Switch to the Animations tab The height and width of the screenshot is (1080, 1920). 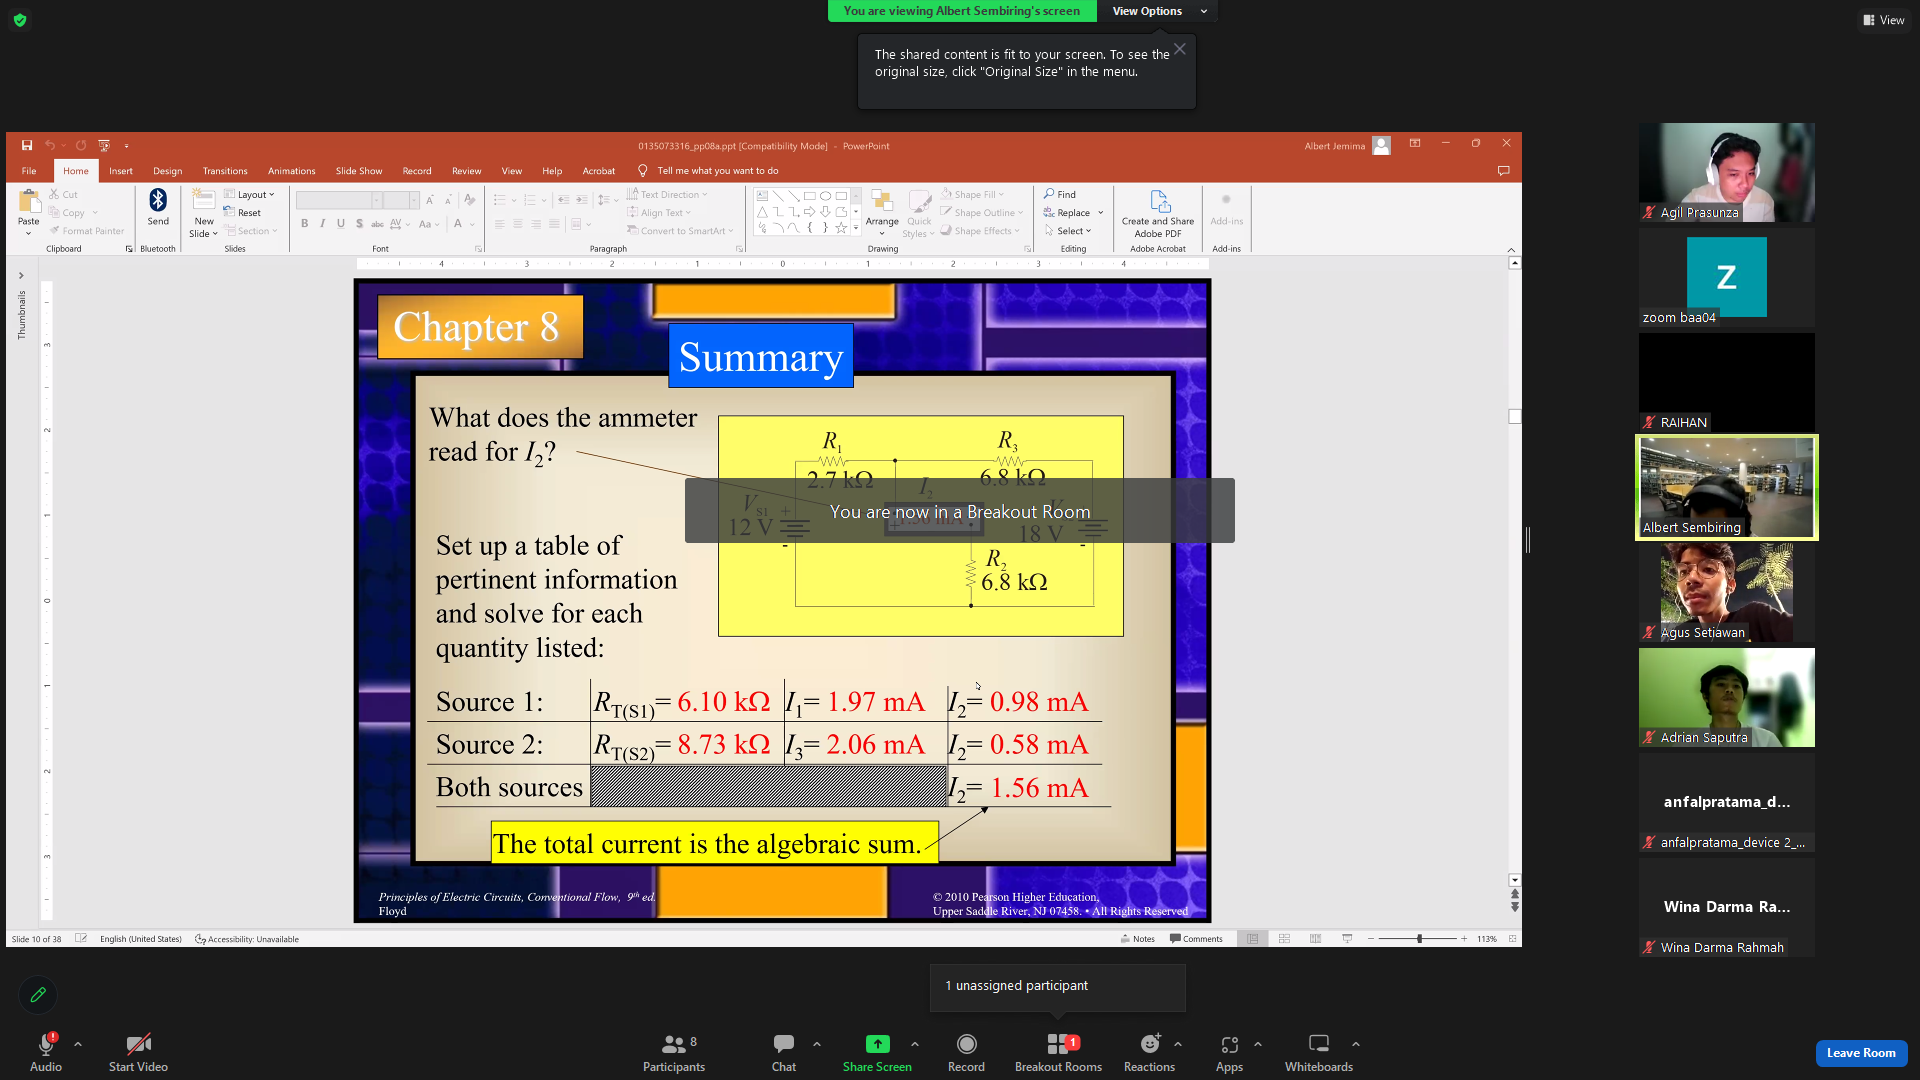[292, 171]
